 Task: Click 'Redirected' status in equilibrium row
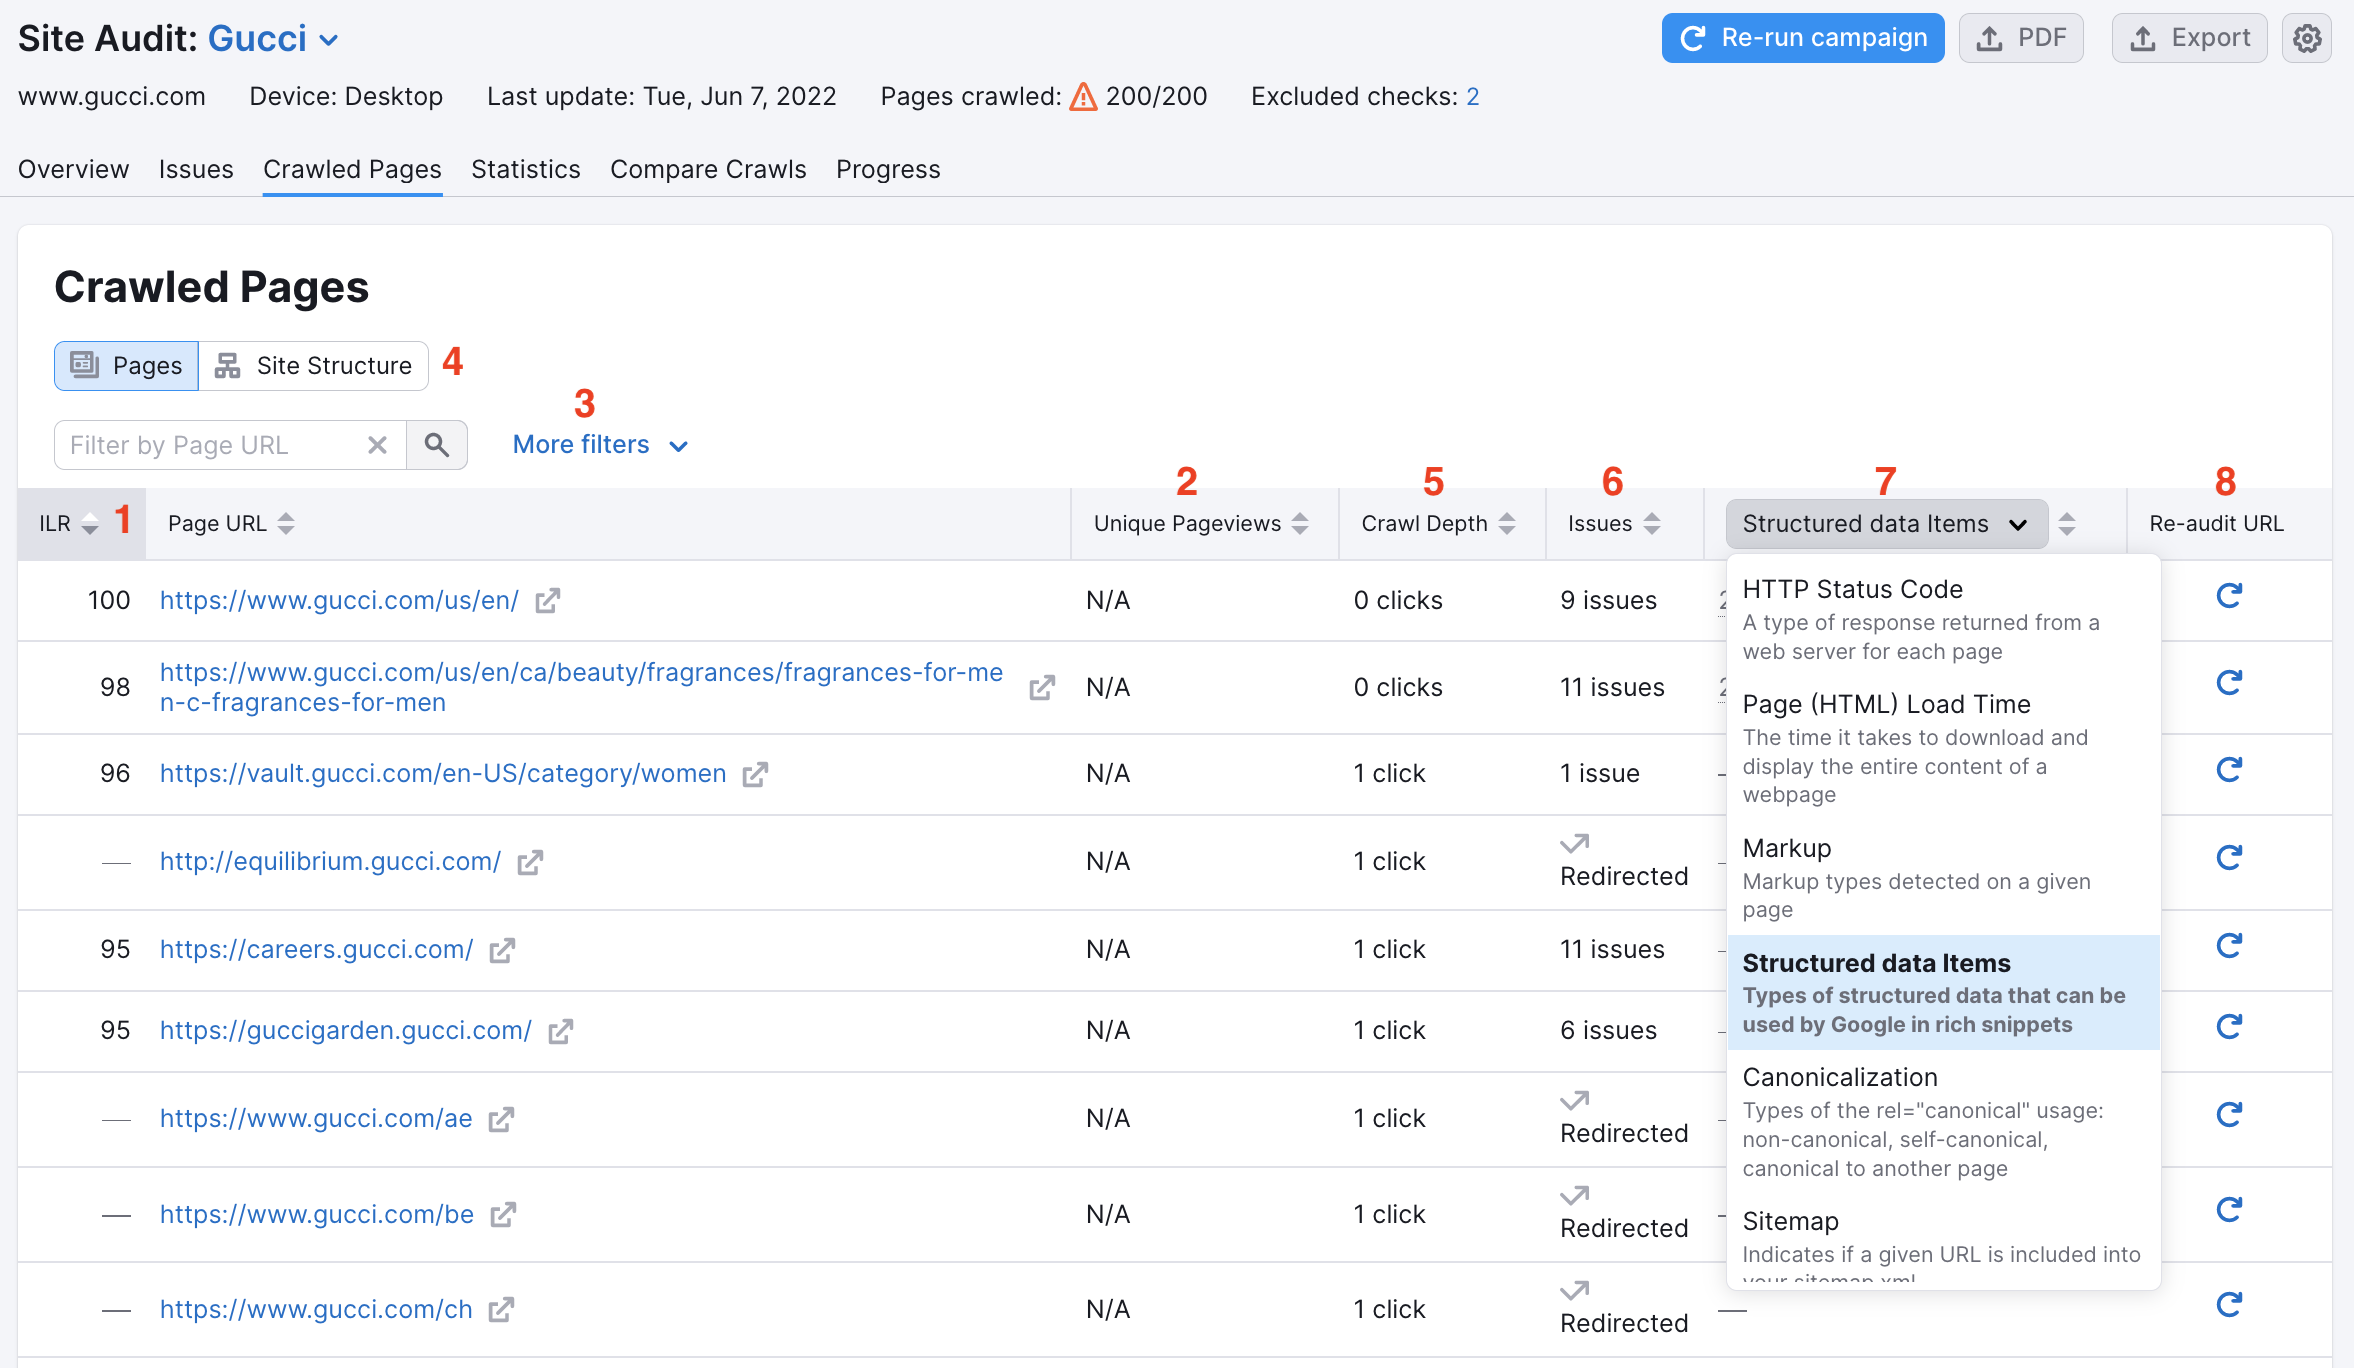pos(1623,877)
